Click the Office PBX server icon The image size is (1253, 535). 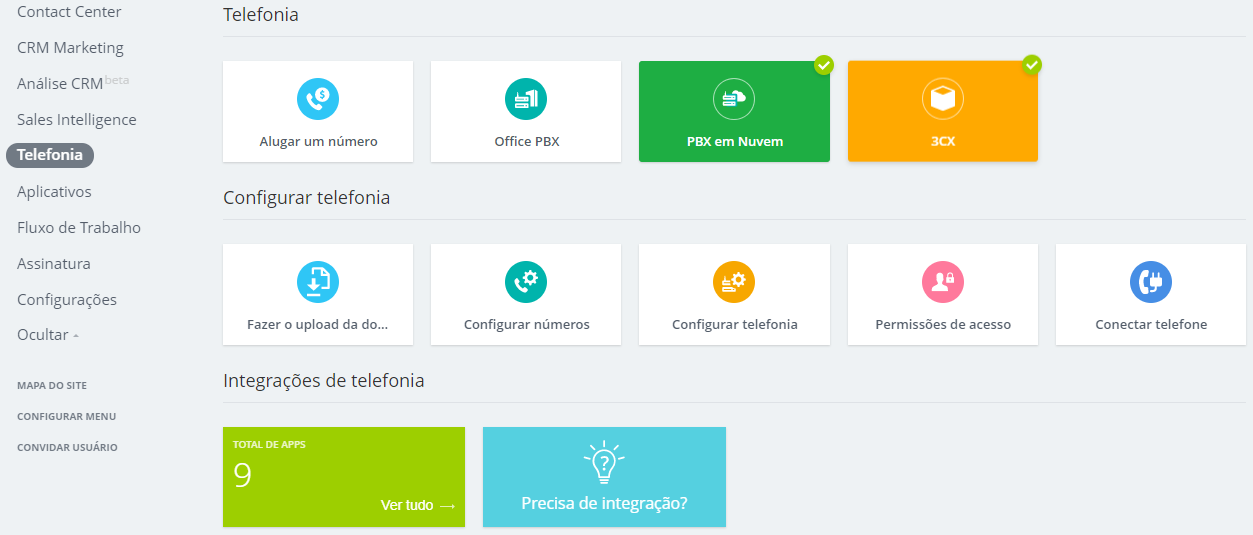tap(526, 99)
